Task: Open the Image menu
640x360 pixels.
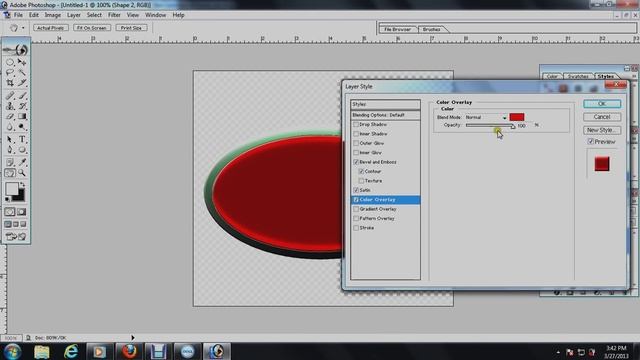Action: click(x=53, y=15)
